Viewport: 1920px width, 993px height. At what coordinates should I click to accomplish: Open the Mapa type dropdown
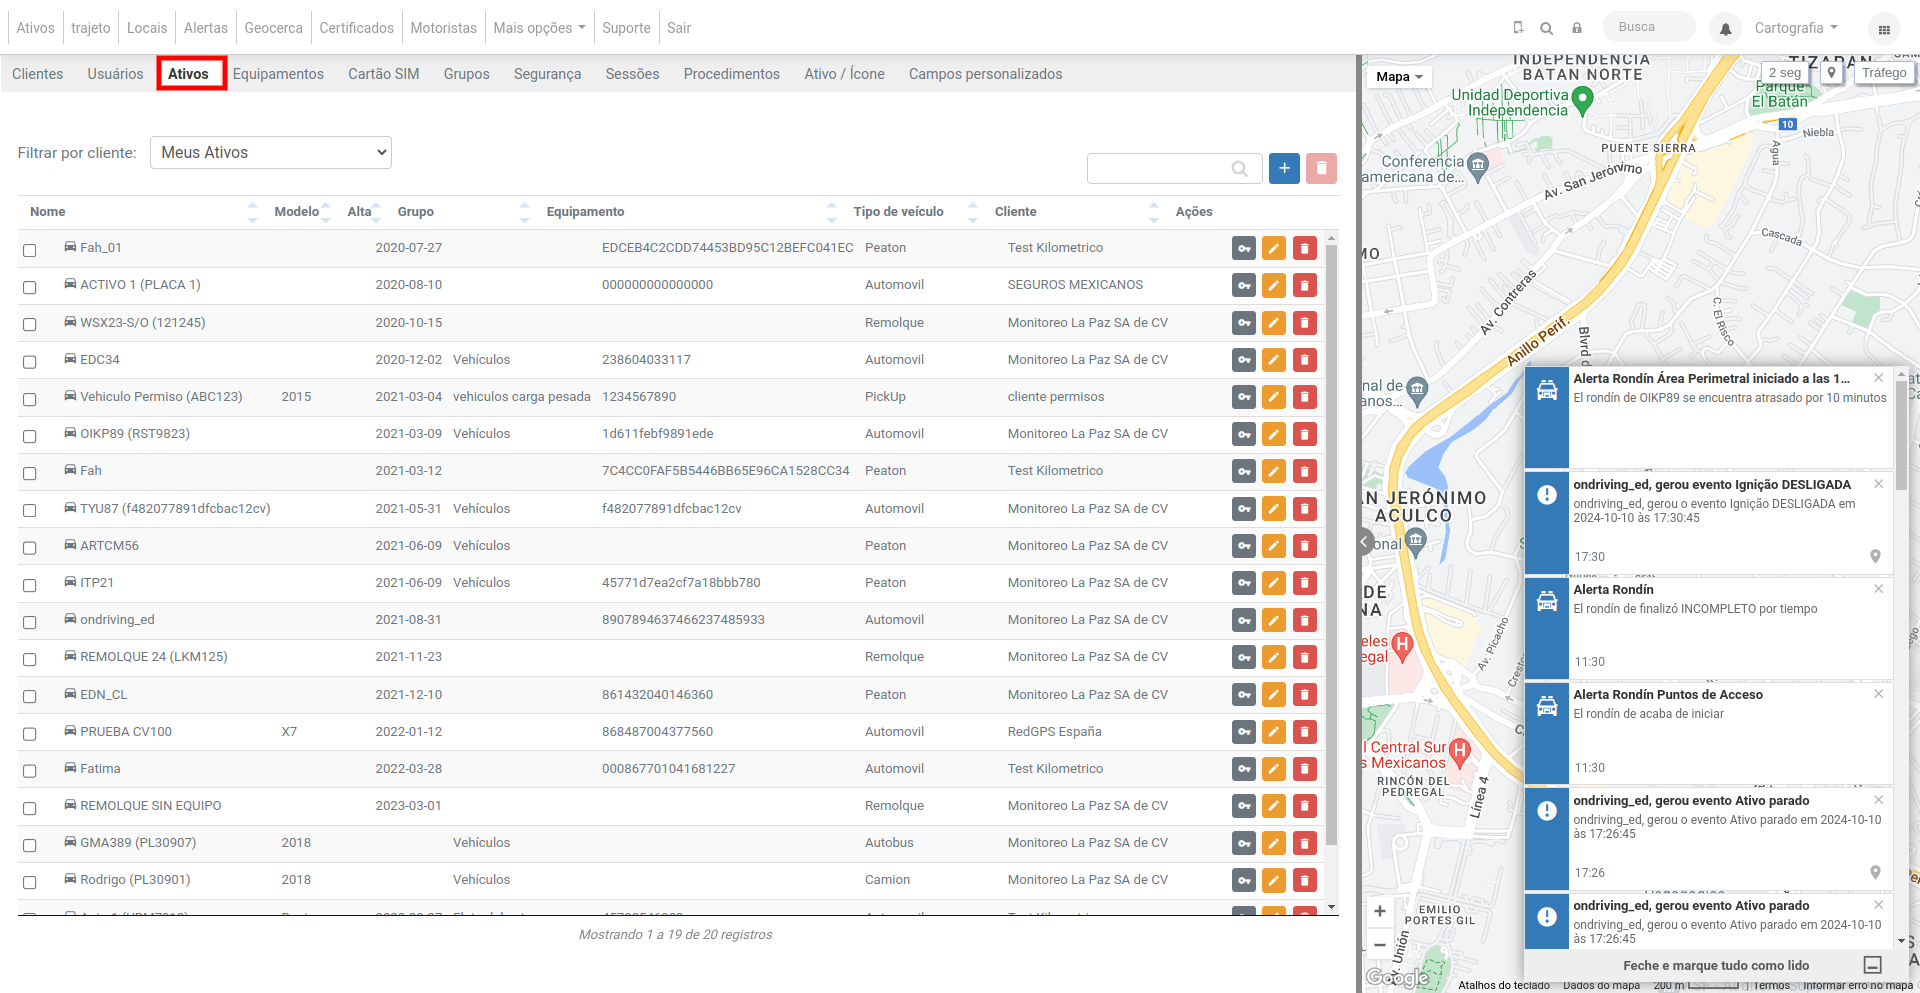point(1398,77)
